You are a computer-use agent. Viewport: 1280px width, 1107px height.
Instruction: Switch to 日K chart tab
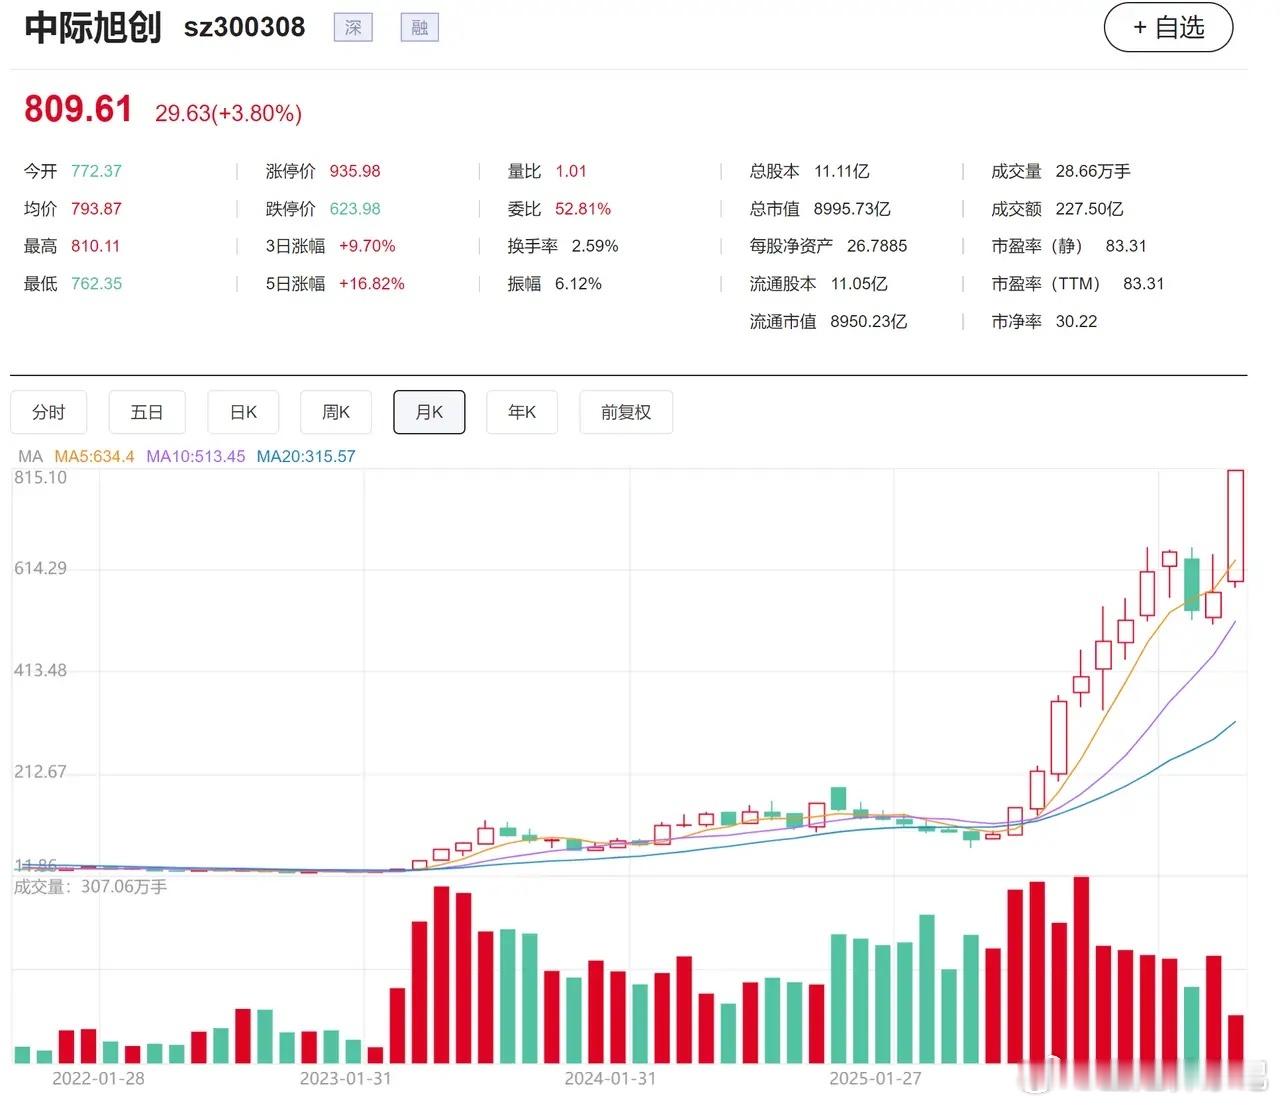tap(243, 412)
